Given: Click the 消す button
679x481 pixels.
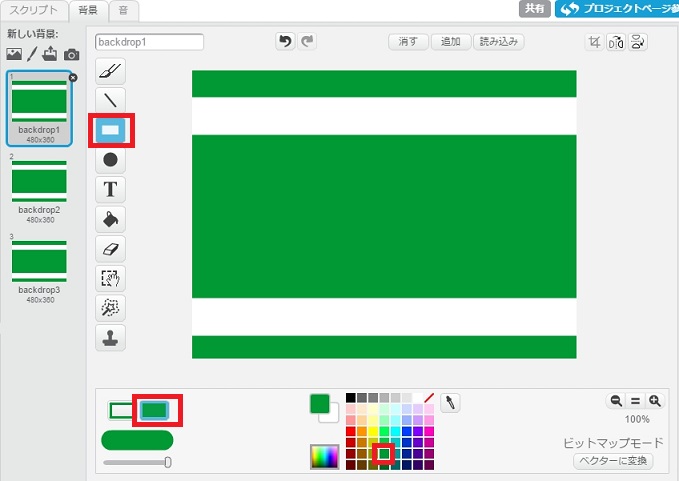Looking at the screenshot, I should (x=408, y=42).
